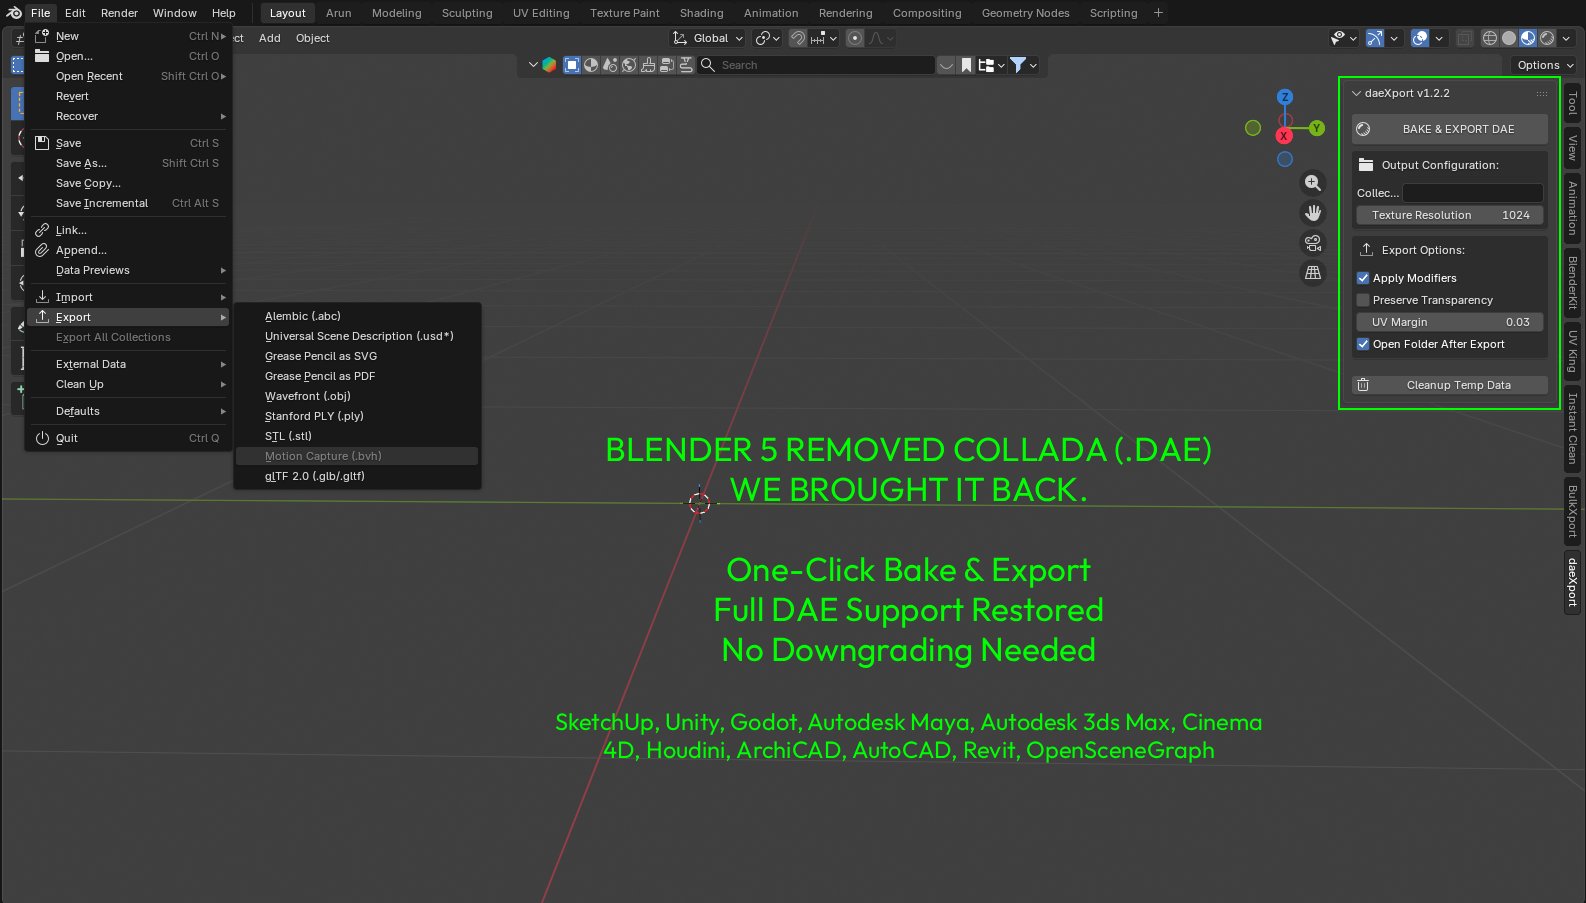Click the UV Margin slider field

click(1450, 322)
